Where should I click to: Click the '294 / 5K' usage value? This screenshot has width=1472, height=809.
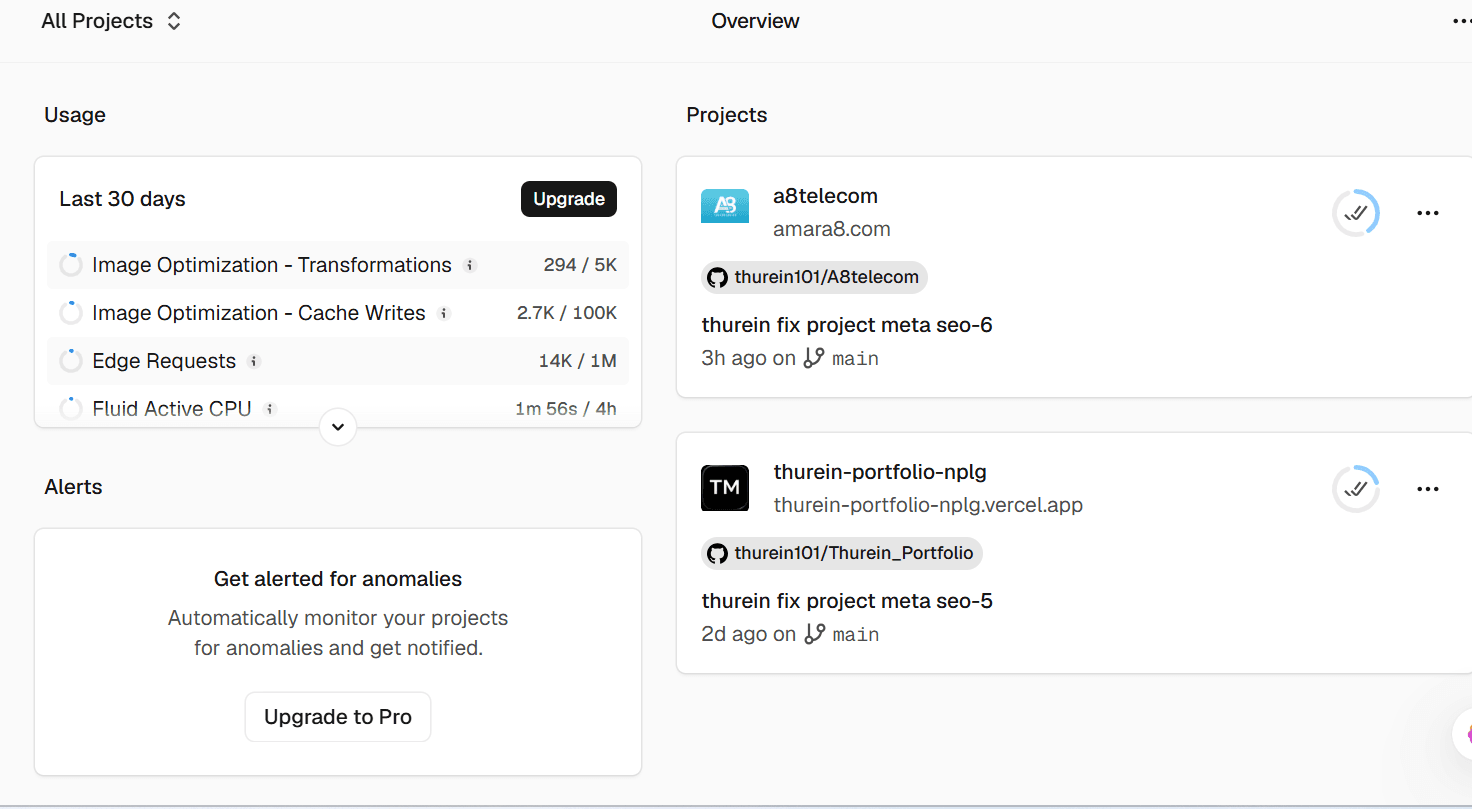click(580, 265)
